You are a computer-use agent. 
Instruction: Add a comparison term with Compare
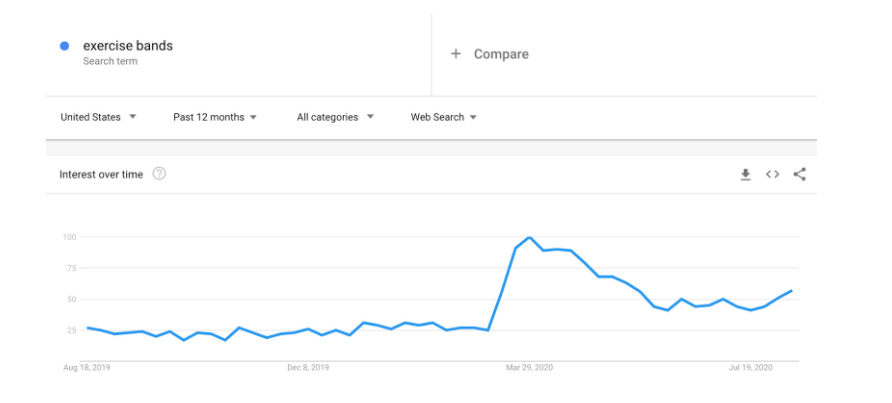pyautogui.click(x=500, y=54)
